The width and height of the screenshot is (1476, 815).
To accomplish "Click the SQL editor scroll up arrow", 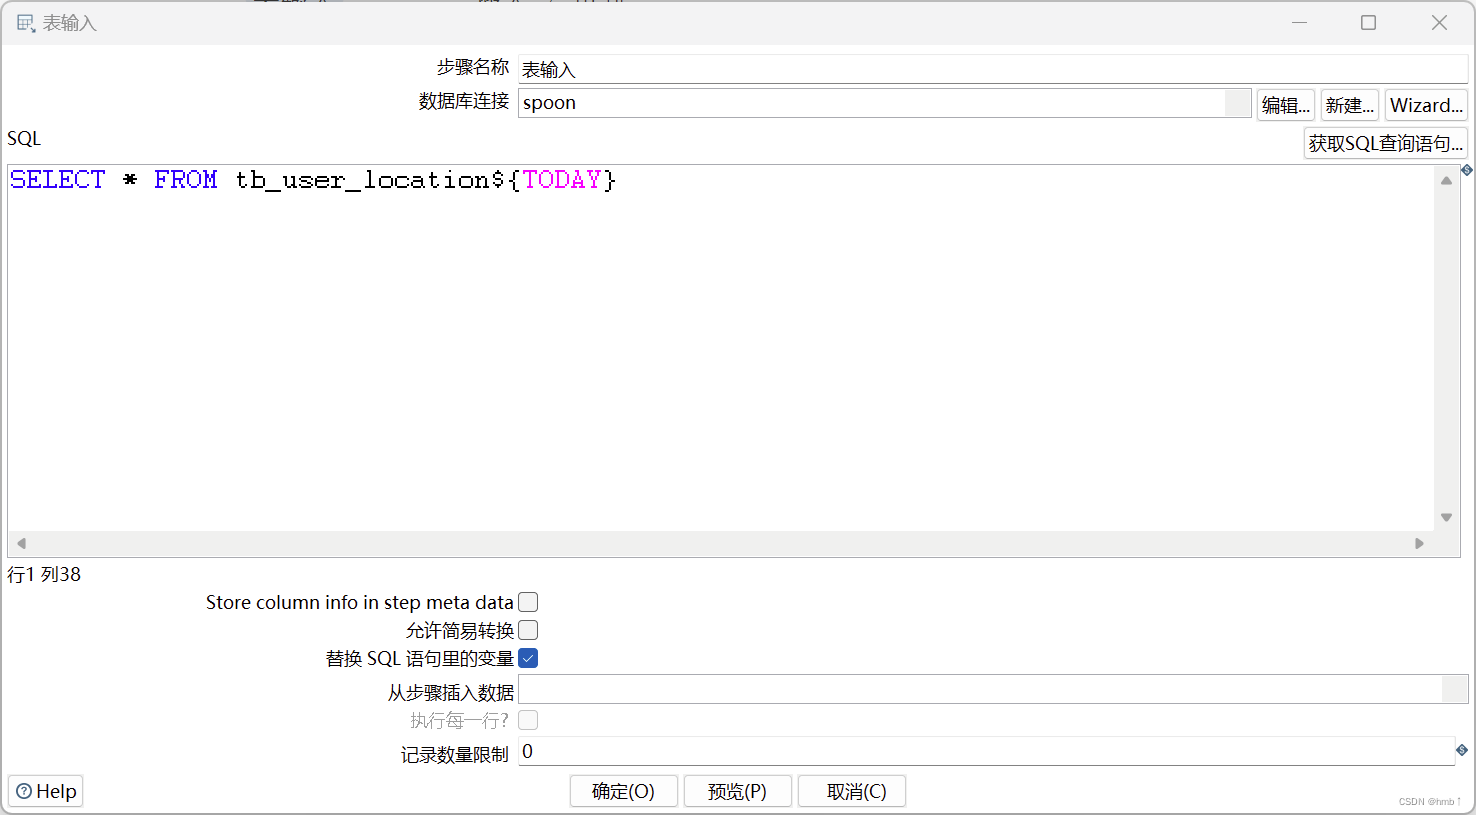I will pos(1446,180).
